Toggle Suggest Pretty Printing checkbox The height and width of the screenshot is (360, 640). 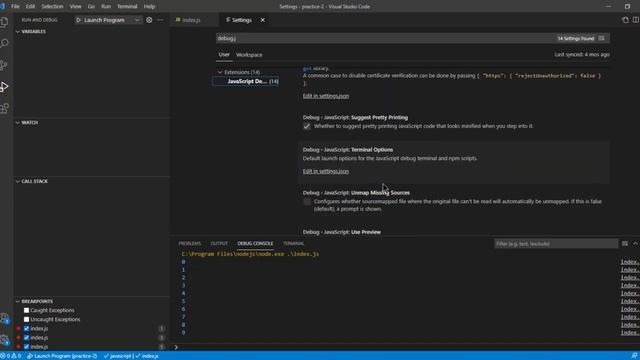[307, 127]
